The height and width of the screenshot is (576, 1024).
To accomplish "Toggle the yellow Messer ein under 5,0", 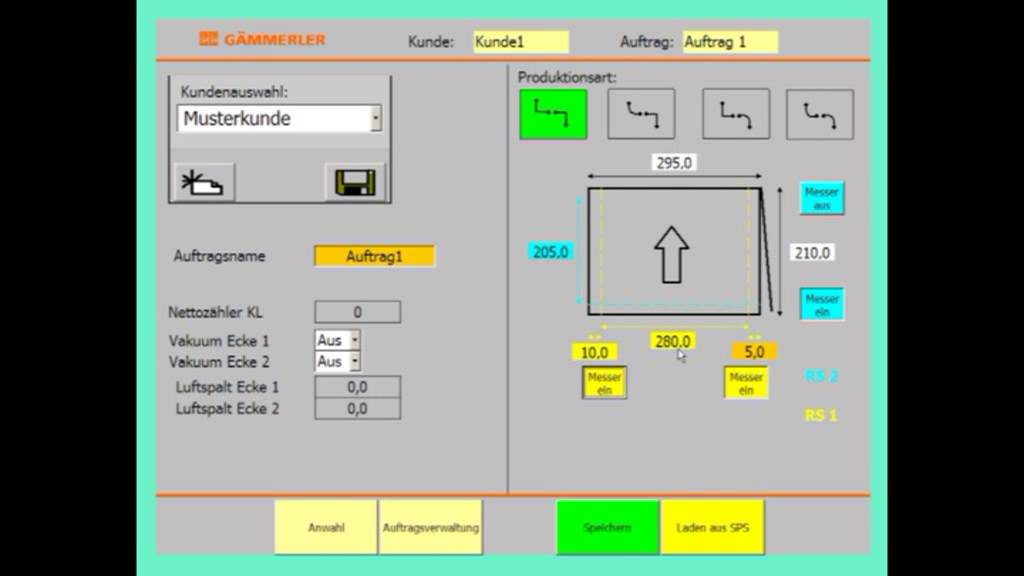I will [746, 383].
